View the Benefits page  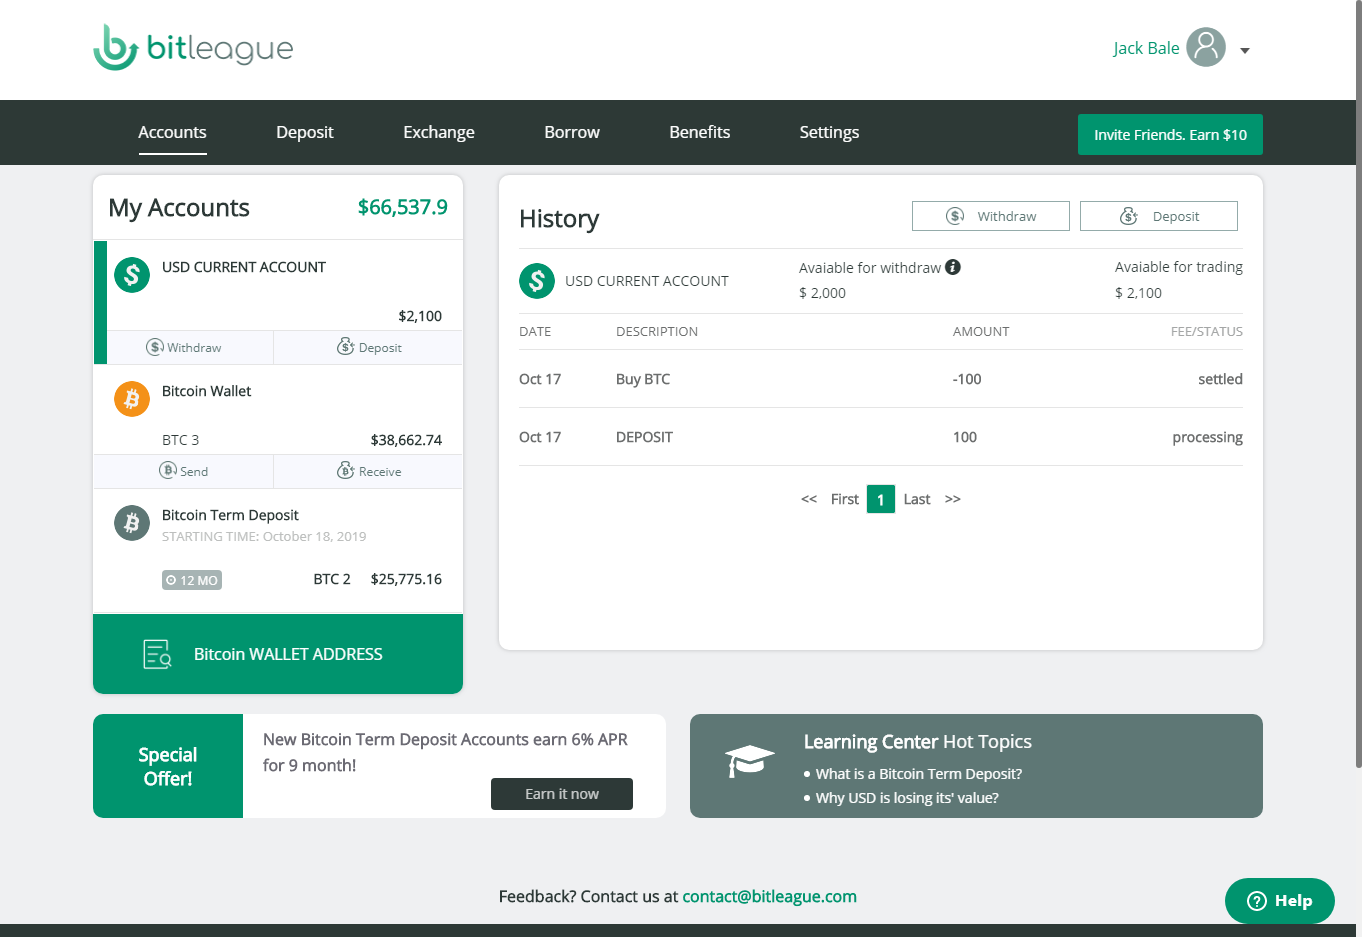700,132
